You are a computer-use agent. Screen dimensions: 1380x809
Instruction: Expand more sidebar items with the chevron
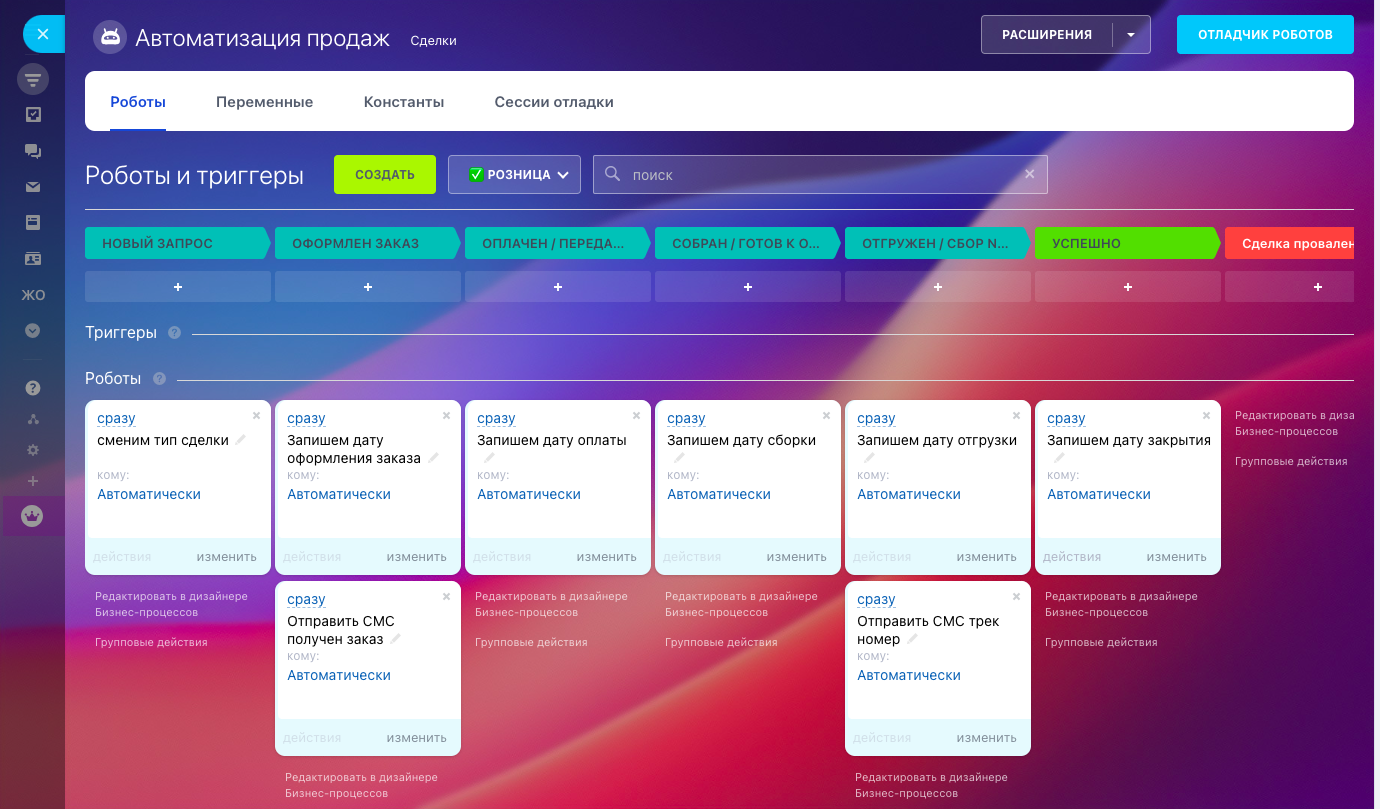33,330
